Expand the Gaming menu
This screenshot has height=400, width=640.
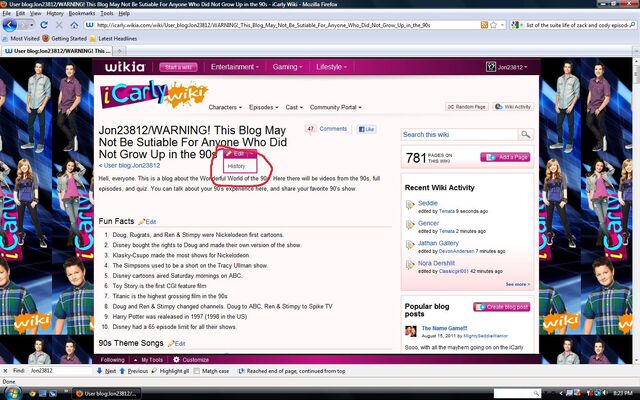287,67
